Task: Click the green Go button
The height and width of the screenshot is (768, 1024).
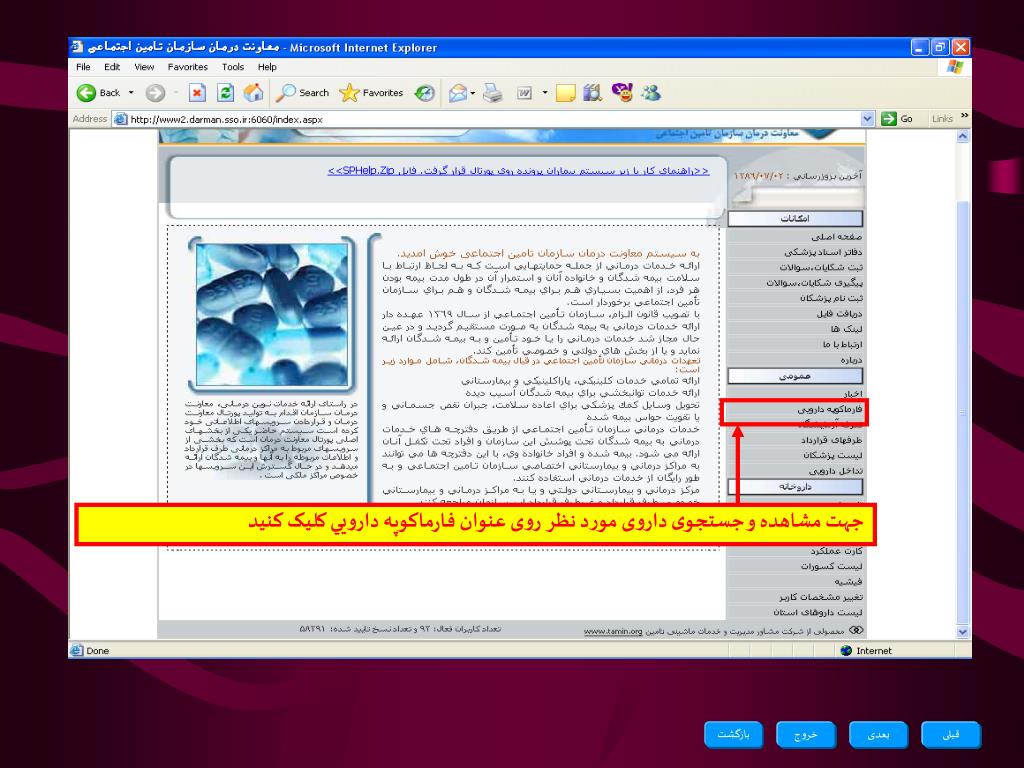Action: [897, 119]
